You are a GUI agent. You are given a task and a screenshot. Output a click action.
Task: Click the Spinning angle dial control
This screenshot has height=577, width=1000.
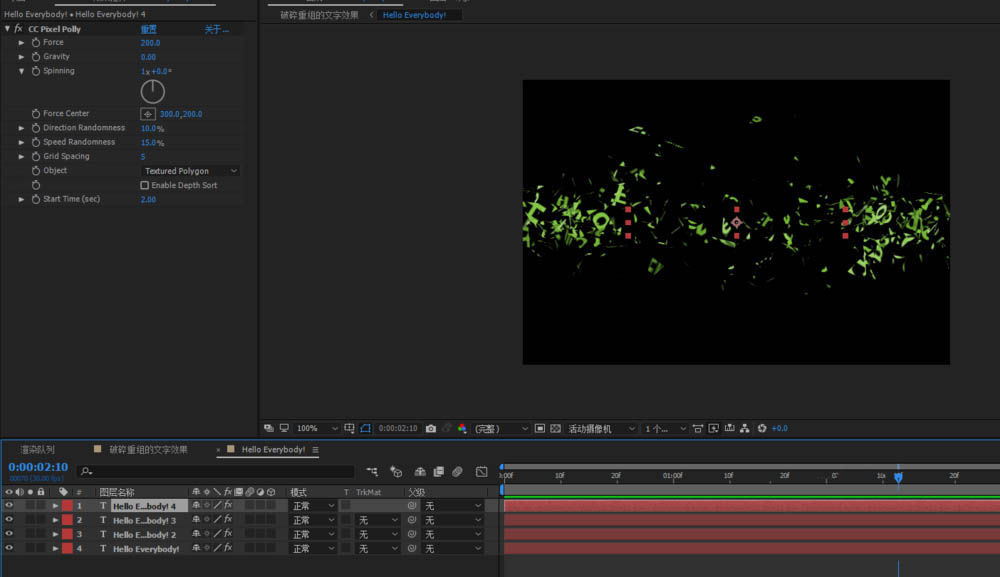pyautogui.click(x=152, y=92)
